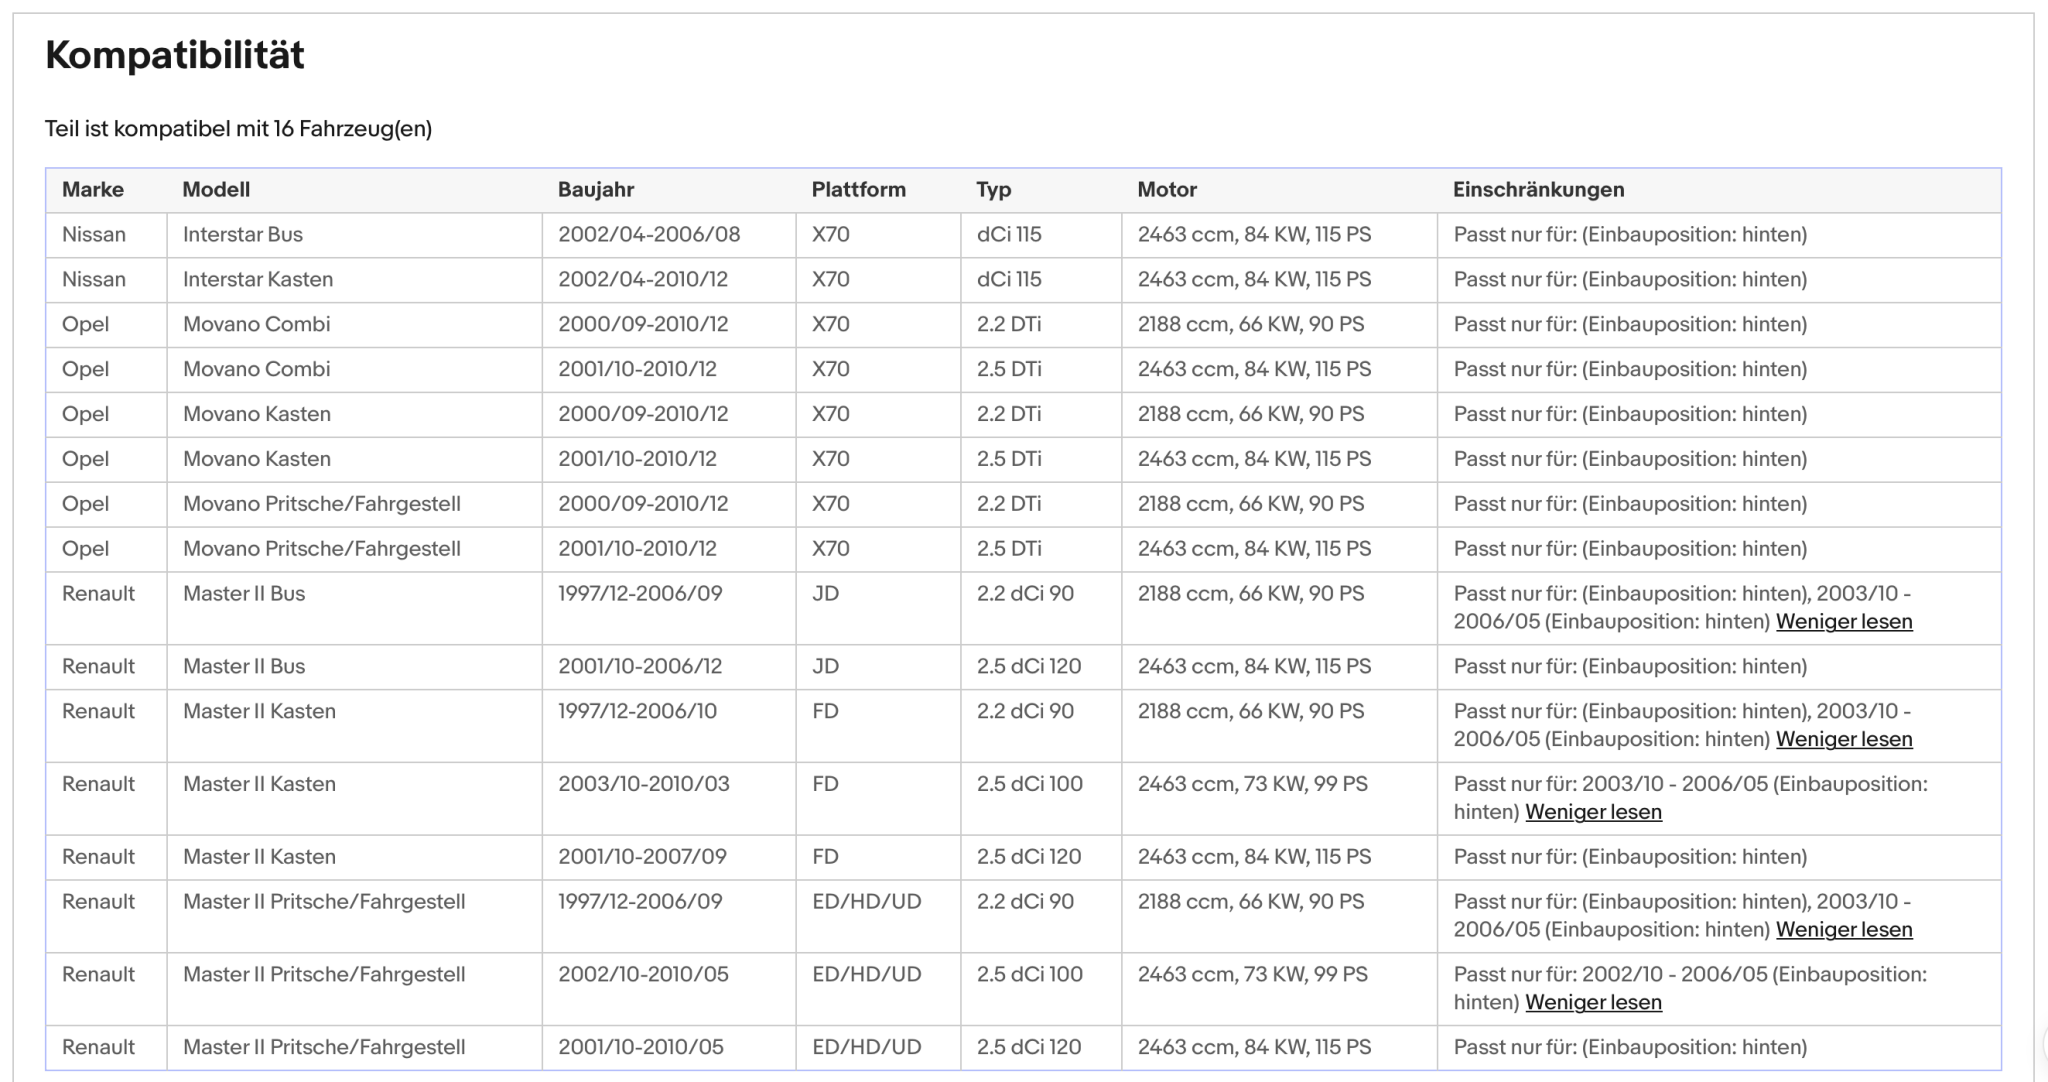The image size is (2048, 1082).
Task: Click 'JD' platform in the Master II Bus 2.5 dCi 120 row
Action: 825,667
